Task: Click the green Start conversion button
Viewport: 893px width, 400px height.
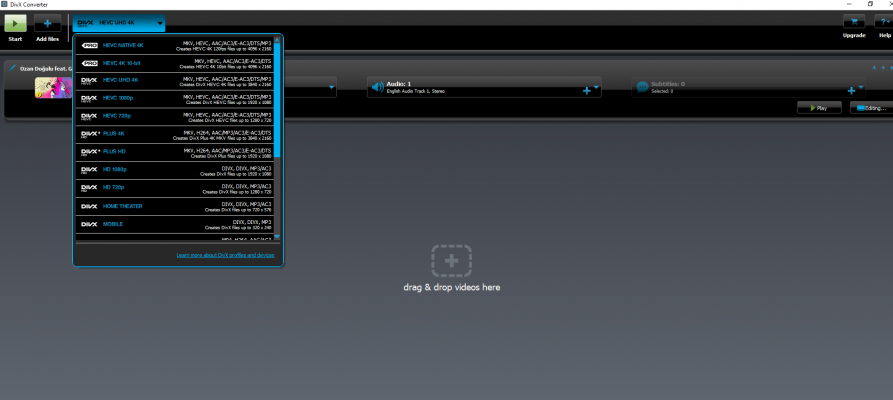Action: pos(15,23)
